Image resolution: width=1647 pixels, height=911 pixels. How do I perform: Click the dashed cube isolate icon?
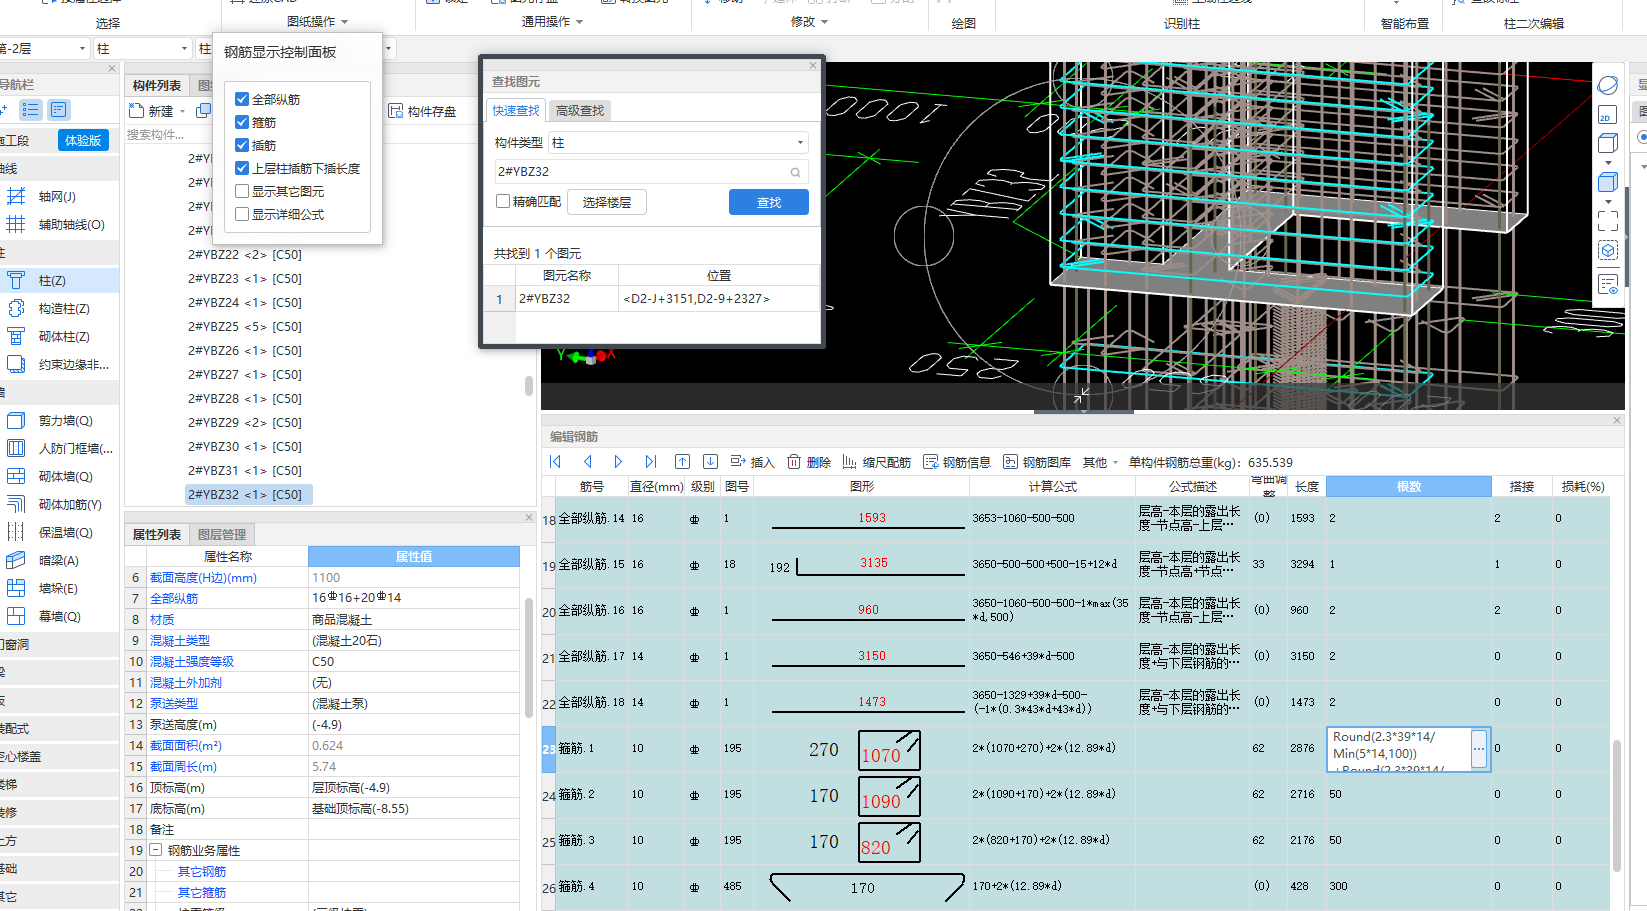coord(1608,250)
